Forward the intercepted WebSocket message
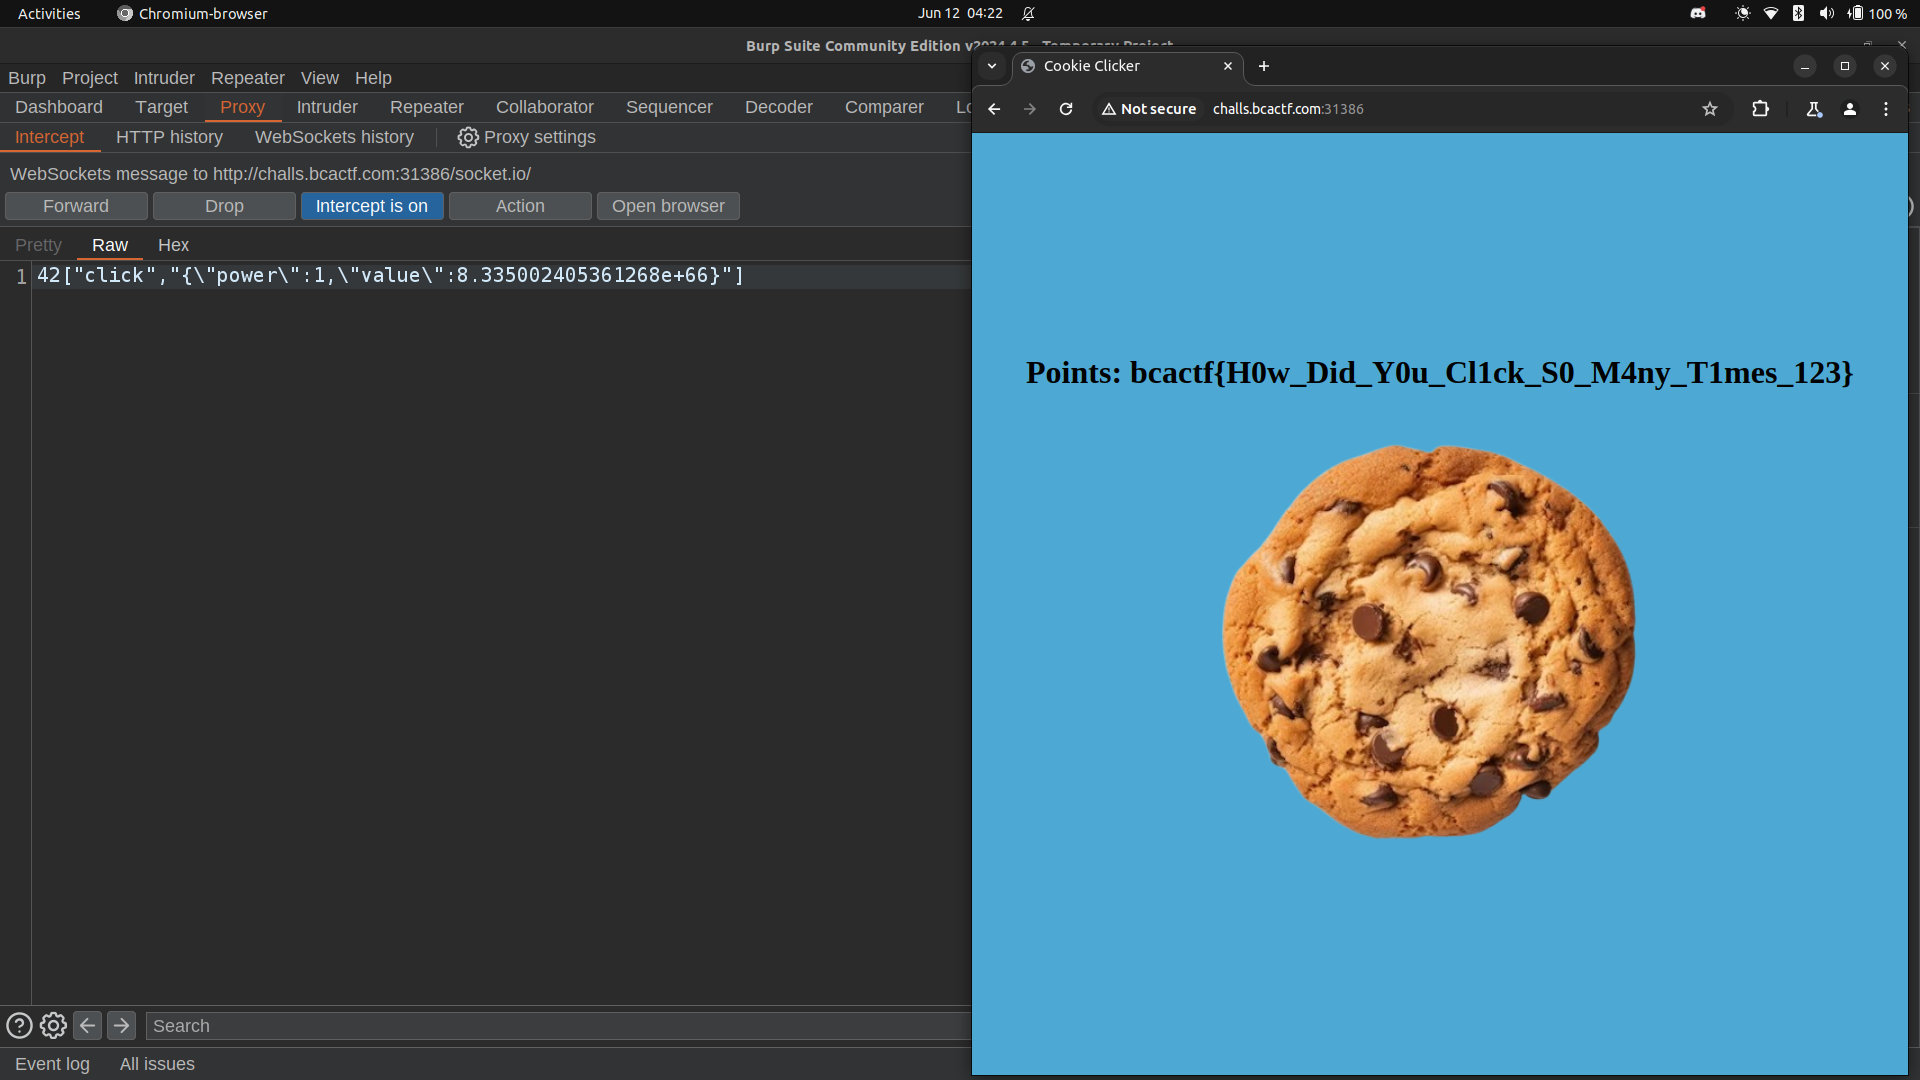The image size is (1920, 1080). 76,206
